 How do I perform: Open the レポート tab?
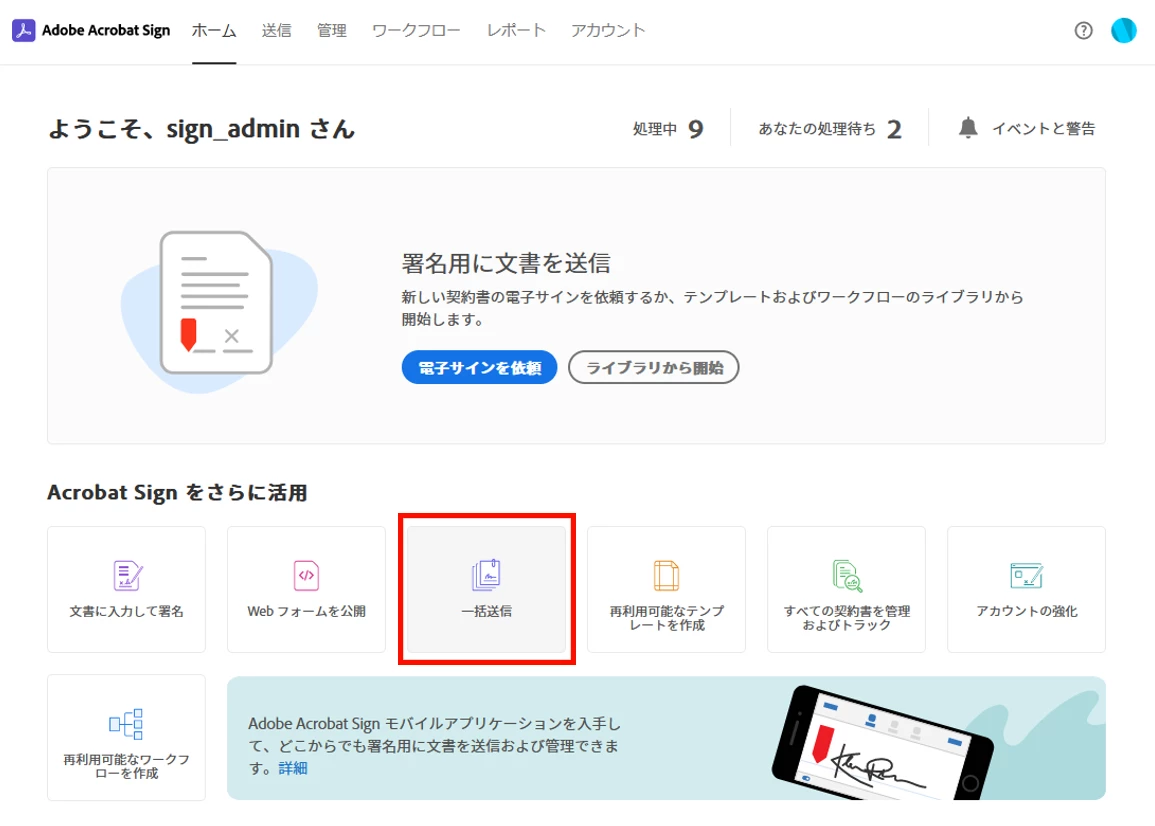click(x=516, y=30)
